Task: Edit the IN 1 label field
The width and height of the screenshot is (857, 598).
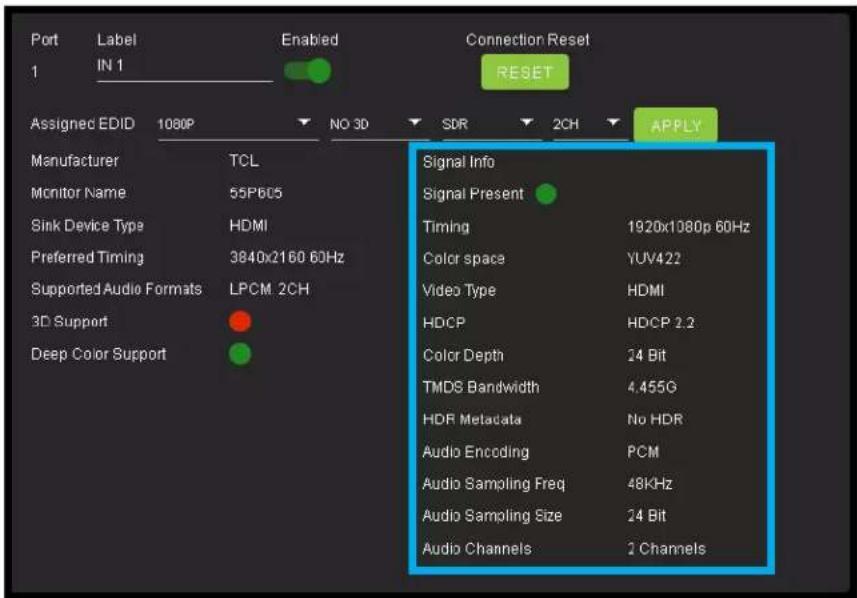Action: (185, 67)
